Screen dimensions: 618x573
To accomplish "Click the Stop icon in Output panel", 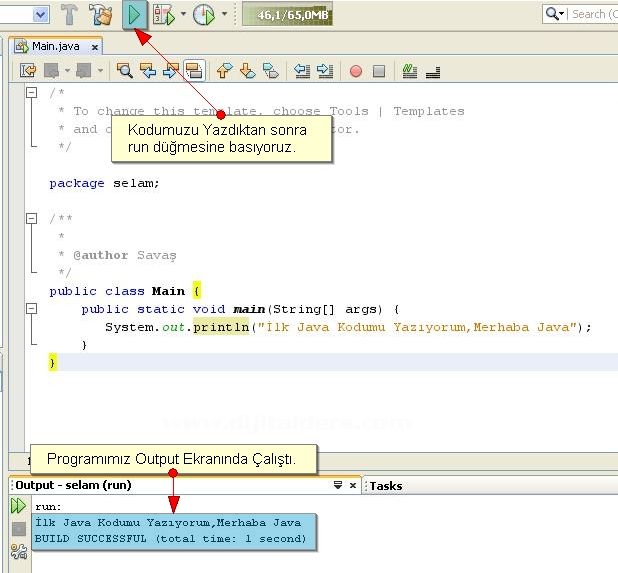I will pyautogui.click(x=19, y=529).
